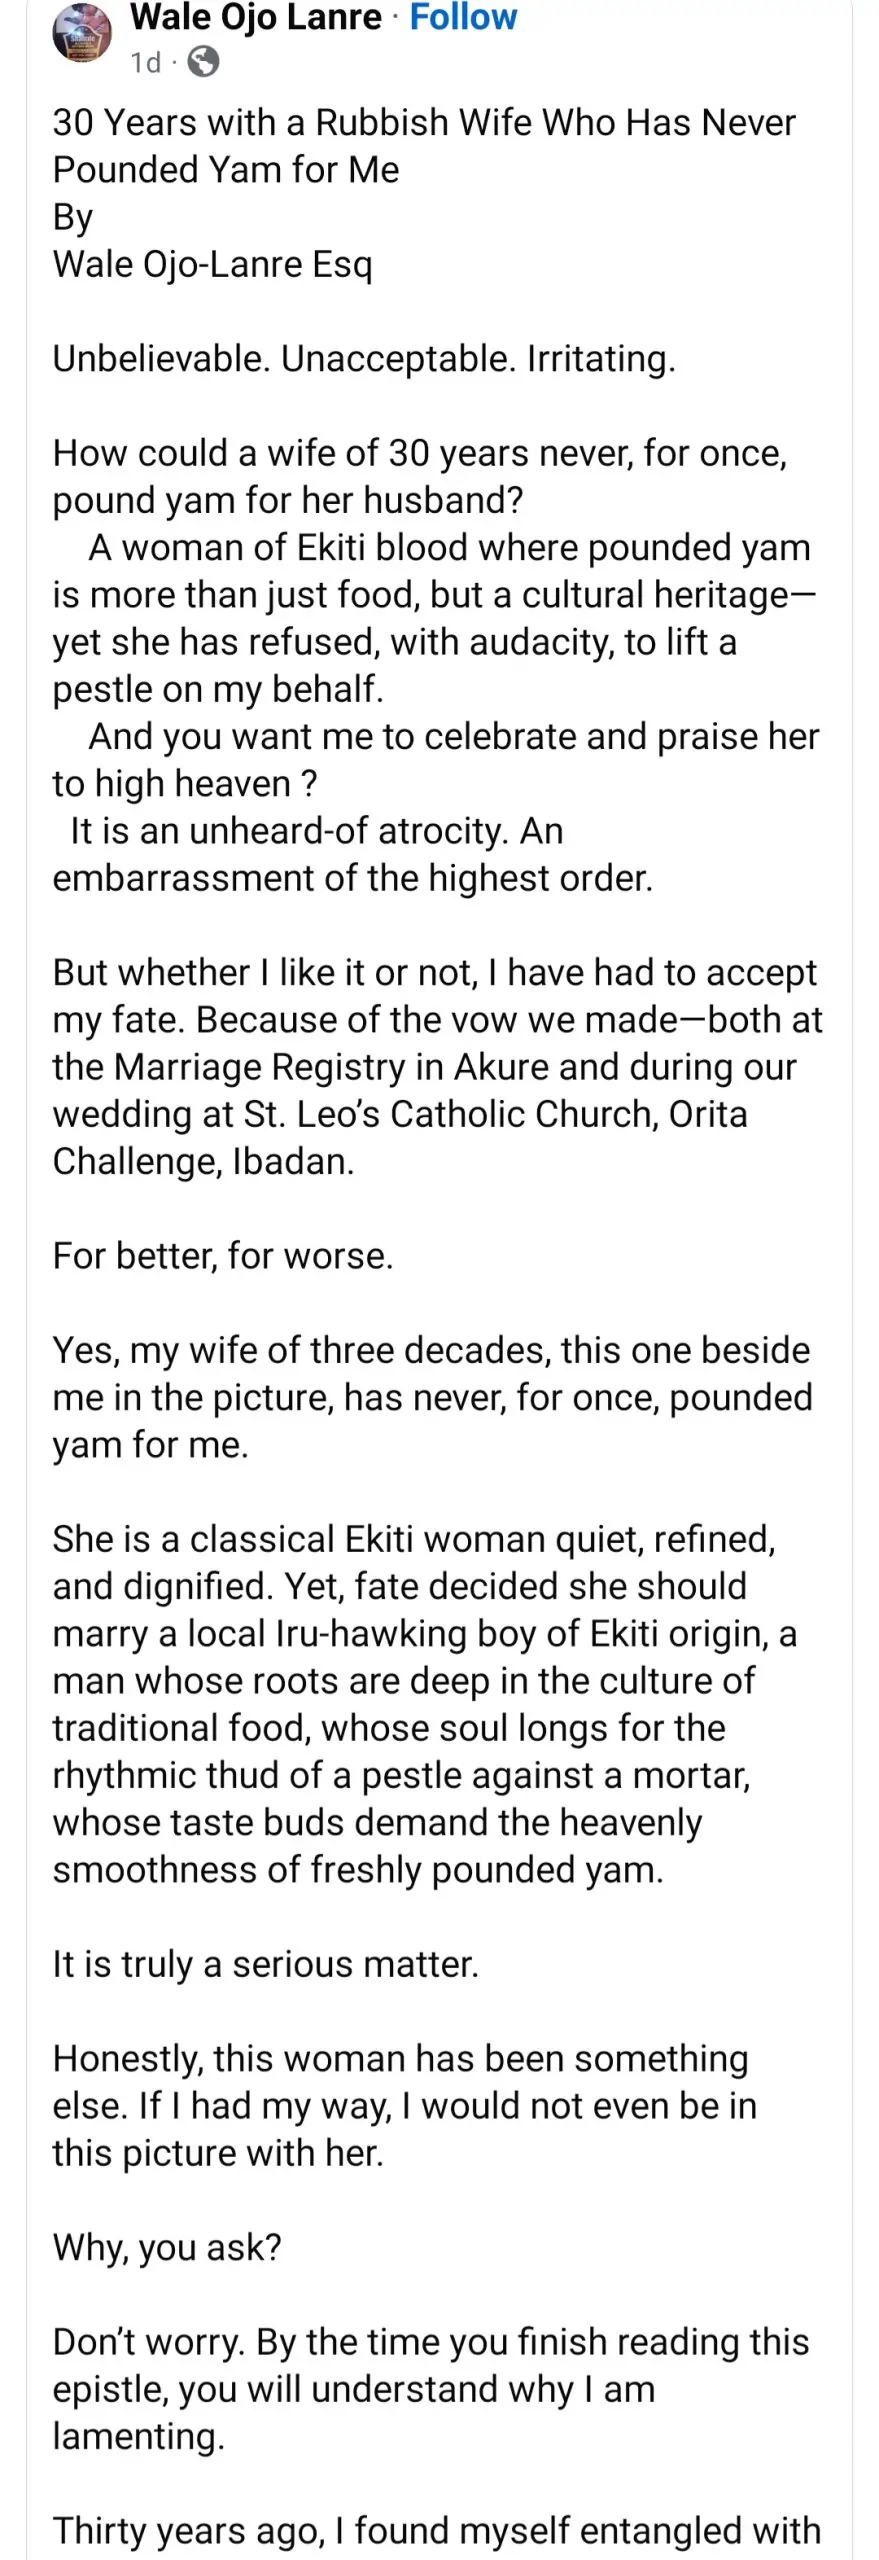Click the public globe privacy icon
Image resolution: width=879 pixels, height=2560 pixels.
(x=203, y=63)
